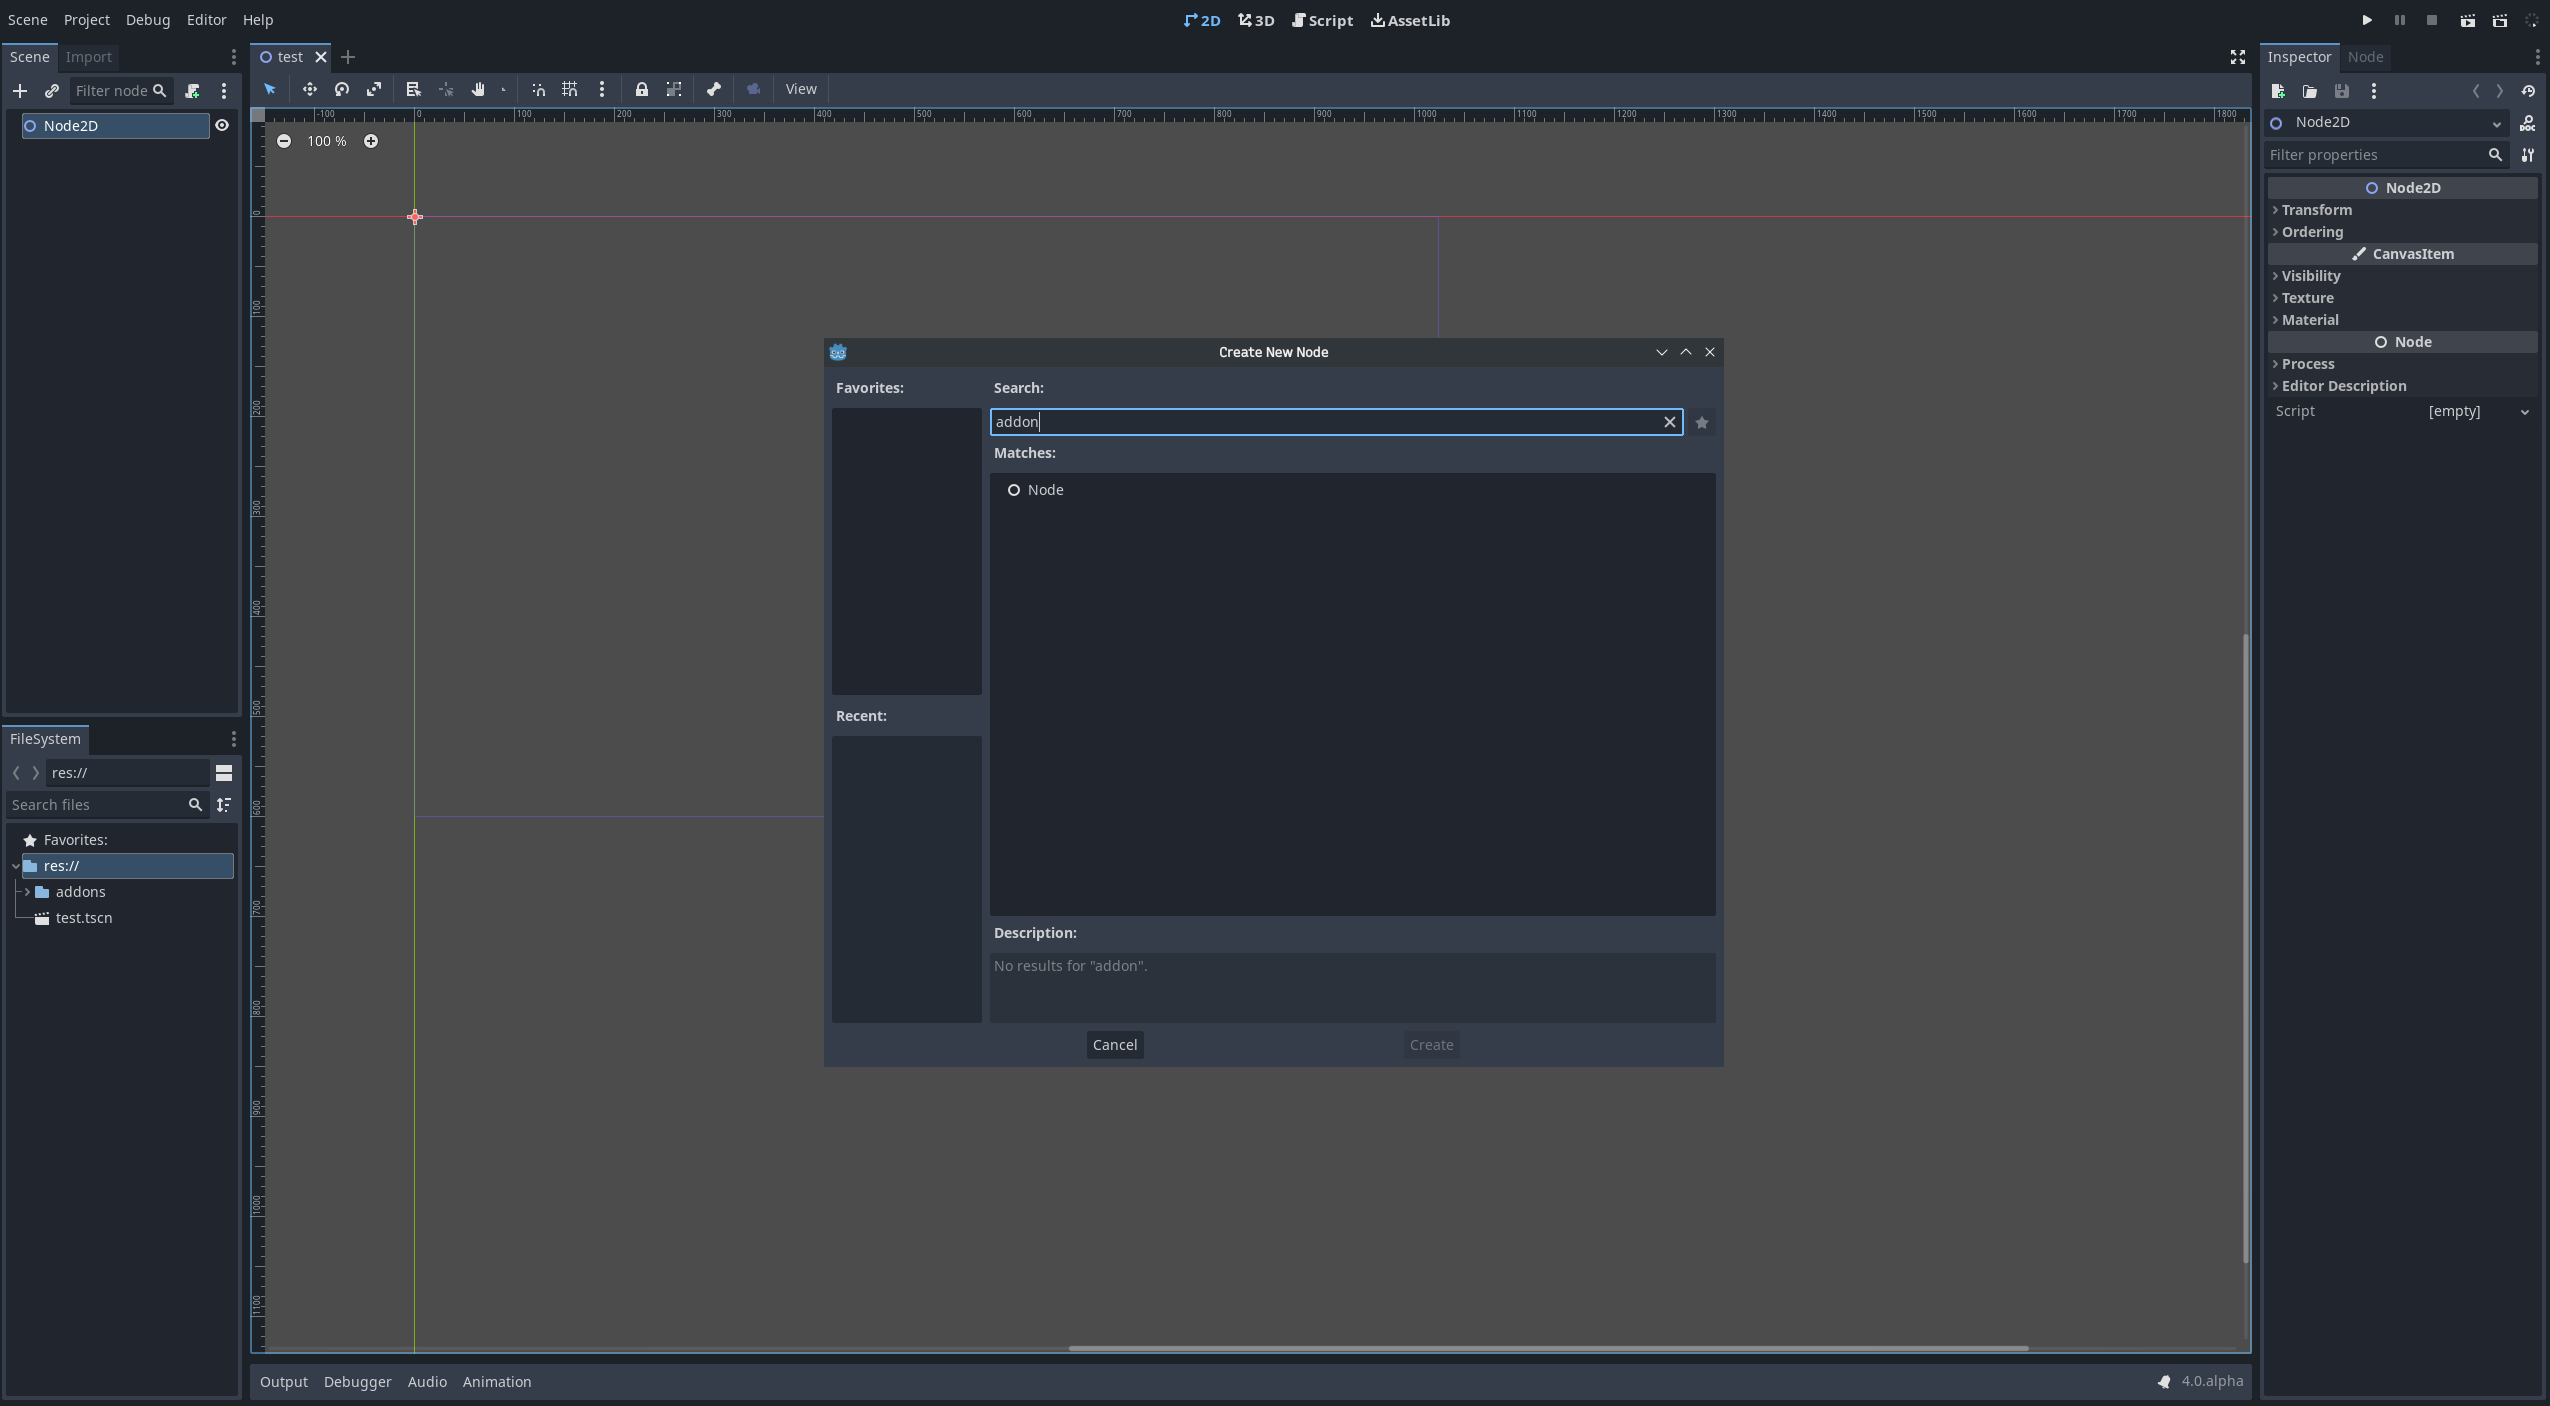Open the grid snapping options icon

click(x=601, y=89)
